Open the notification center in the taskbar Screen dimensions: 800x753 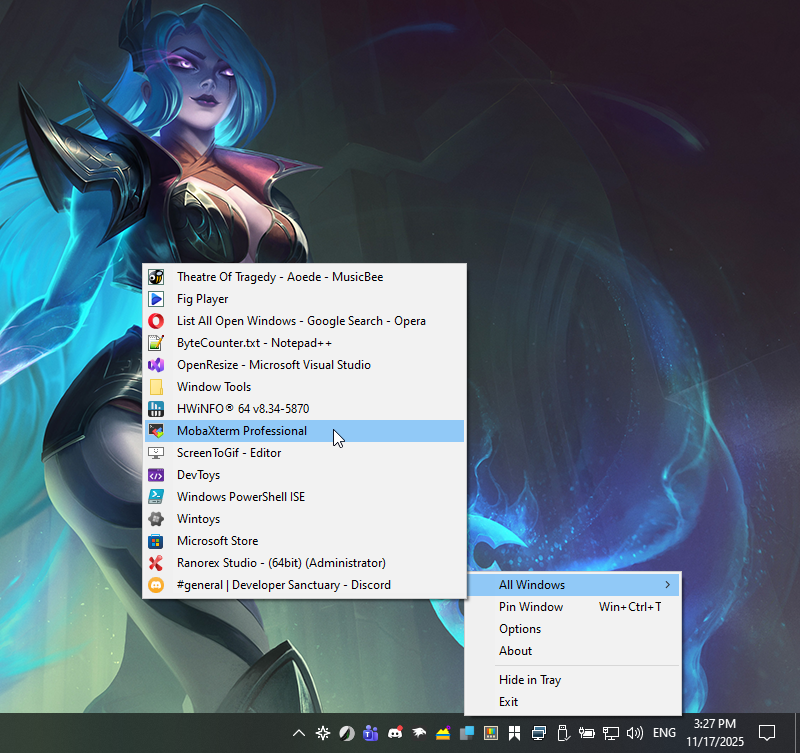(767, 732)
